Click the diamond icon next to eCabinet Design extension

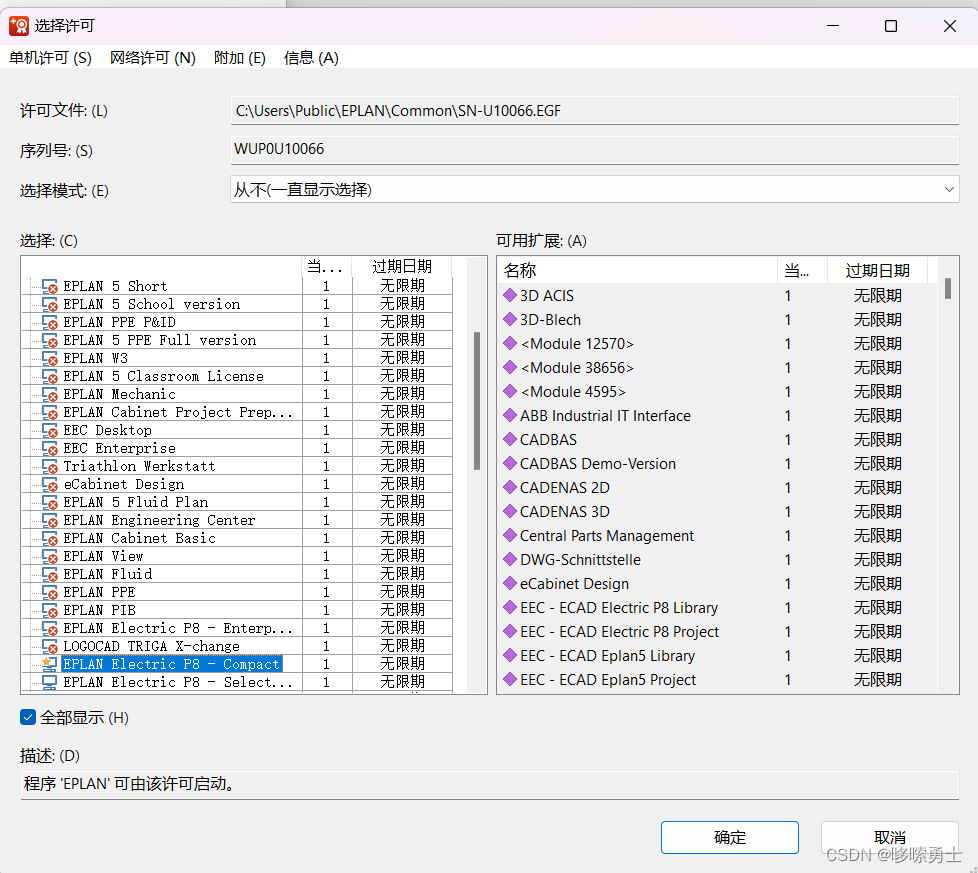(509, 584)
